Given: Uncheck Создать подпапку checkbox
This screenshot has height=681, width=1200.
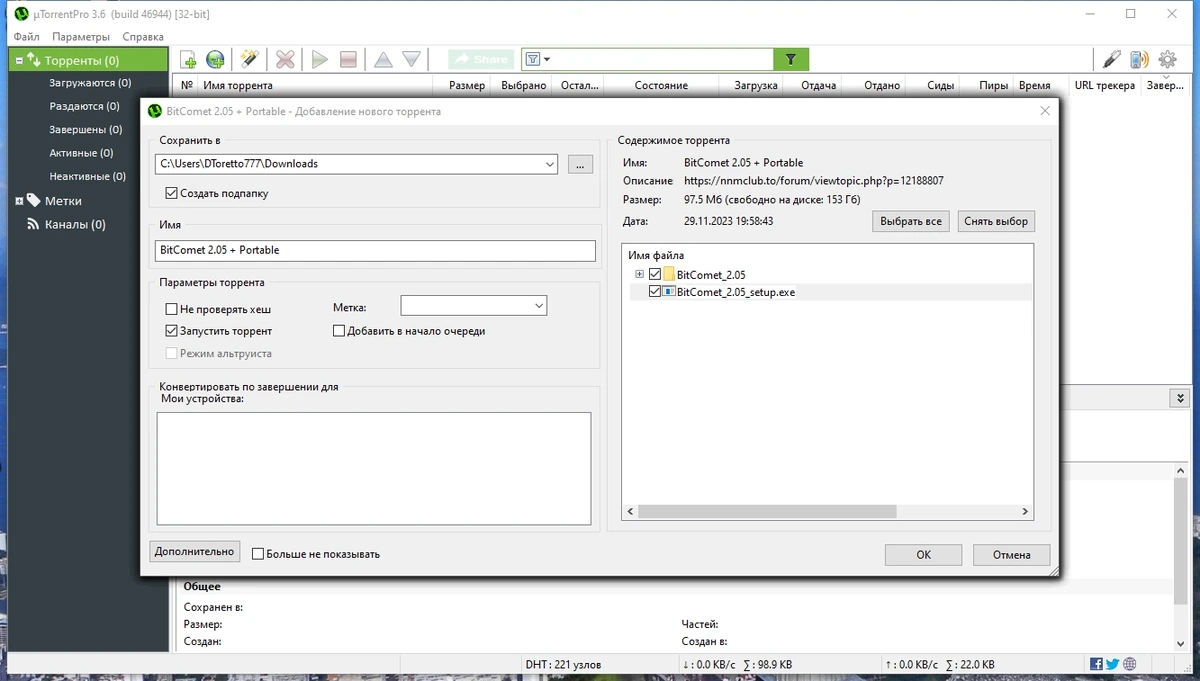Looking at the screenshot, I should click(x=172, y=193).
